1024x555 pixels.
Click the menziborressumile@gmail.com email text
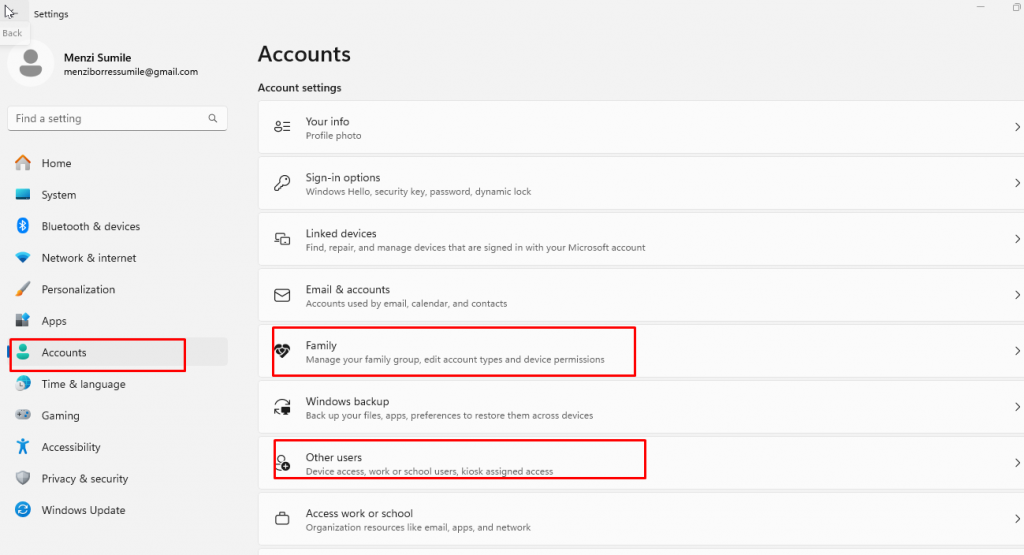coord(131,72)
